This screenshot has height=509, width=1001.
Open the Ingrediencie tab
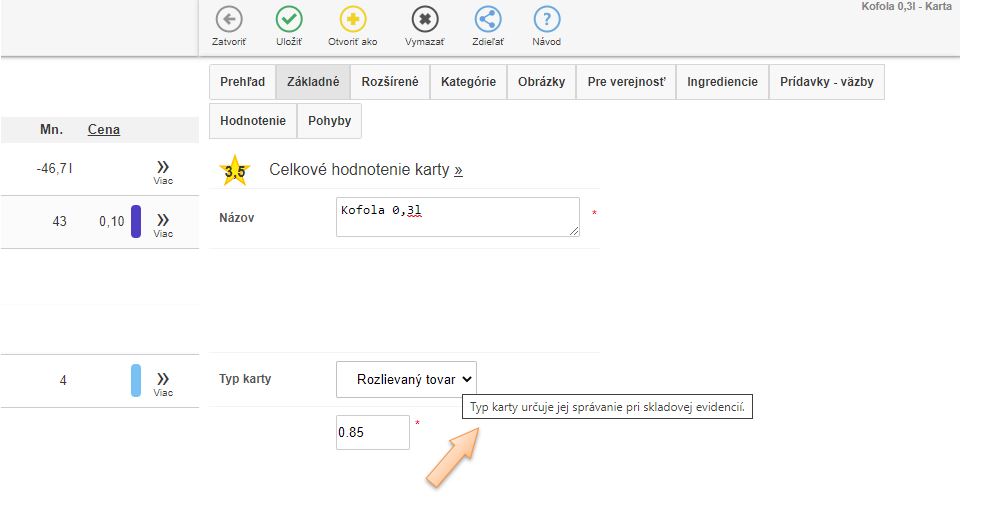tap(722, 82)
